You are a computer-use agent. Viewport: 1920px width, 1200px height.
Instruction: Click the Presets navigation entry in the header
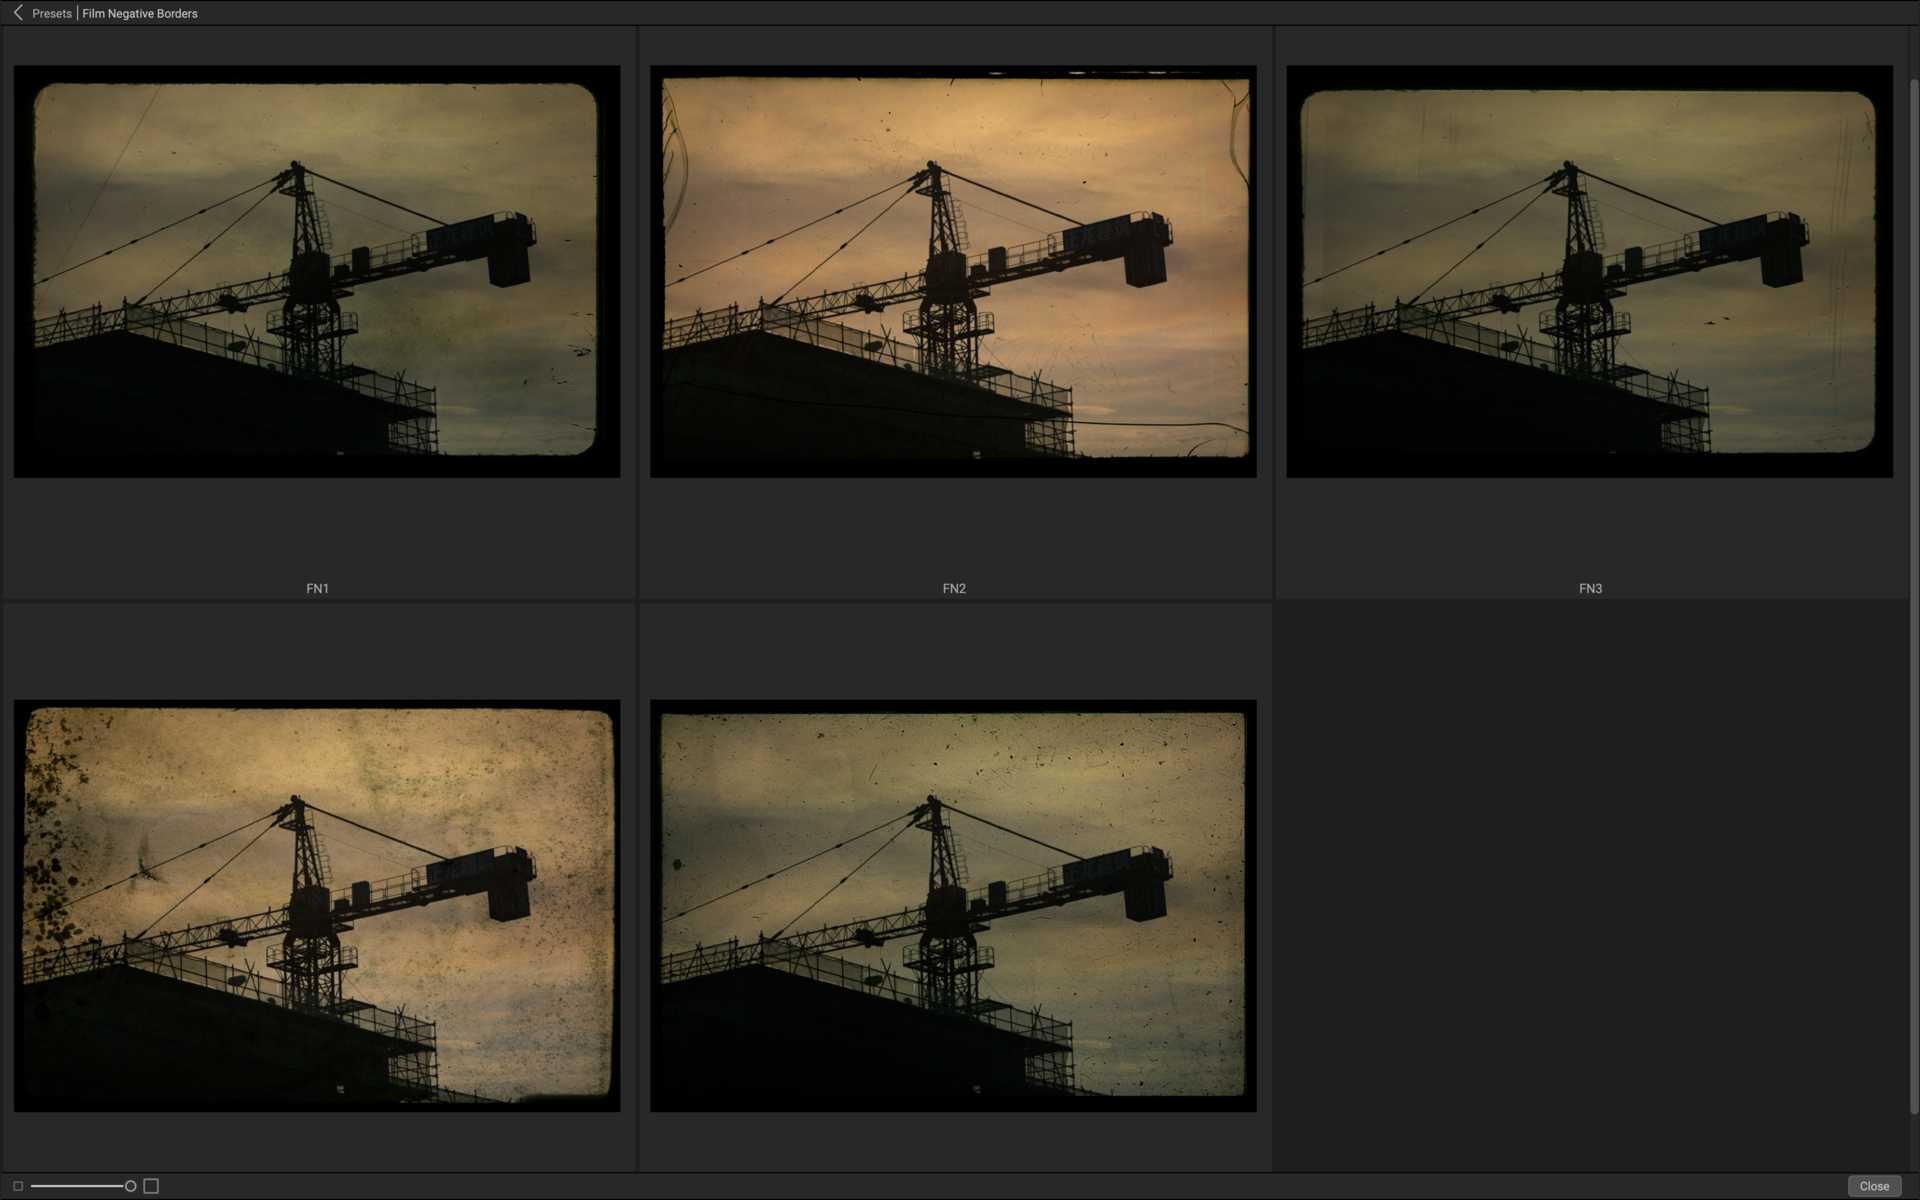(51, 13)
